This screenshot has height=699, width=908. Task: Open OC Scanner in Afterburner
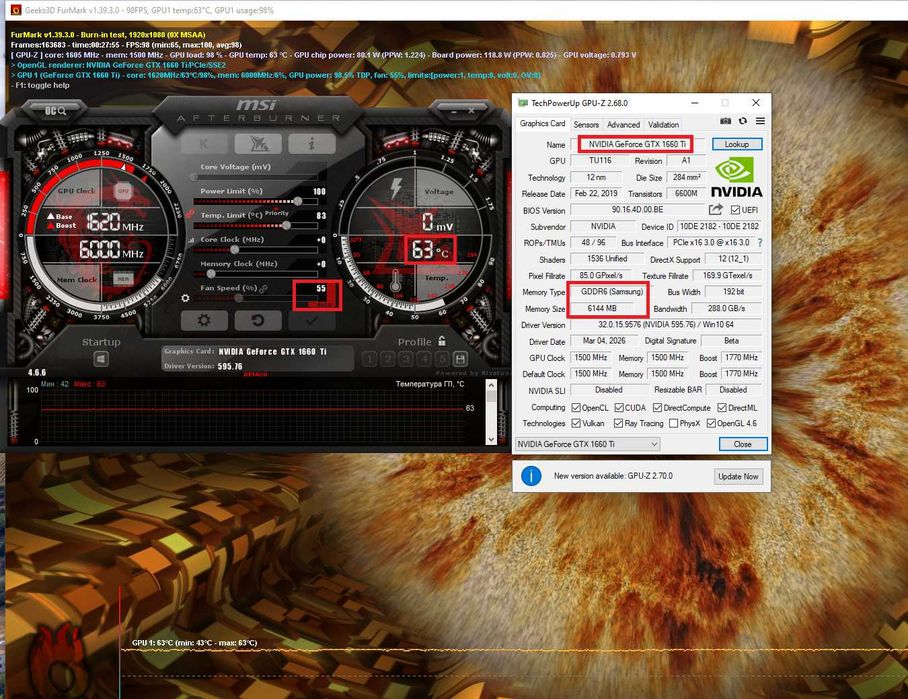[56, 111]
